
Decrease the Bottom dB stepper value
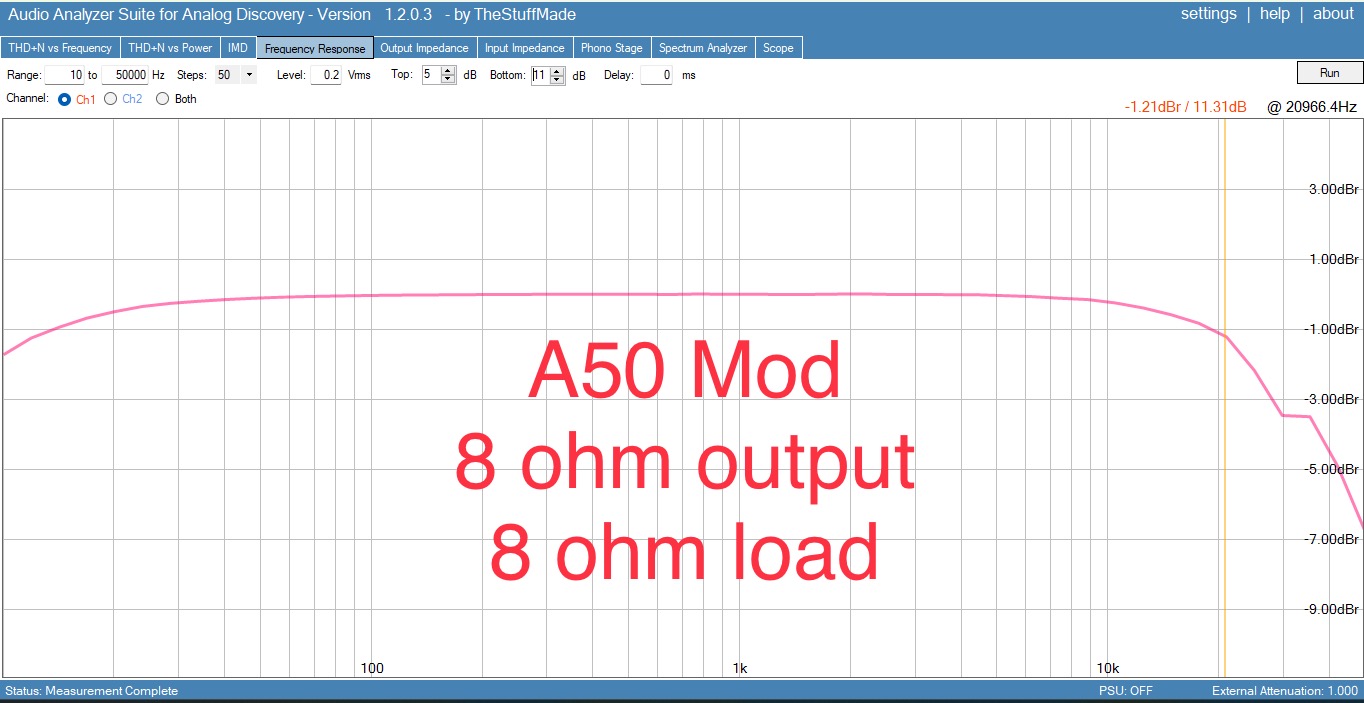(558, 80)
